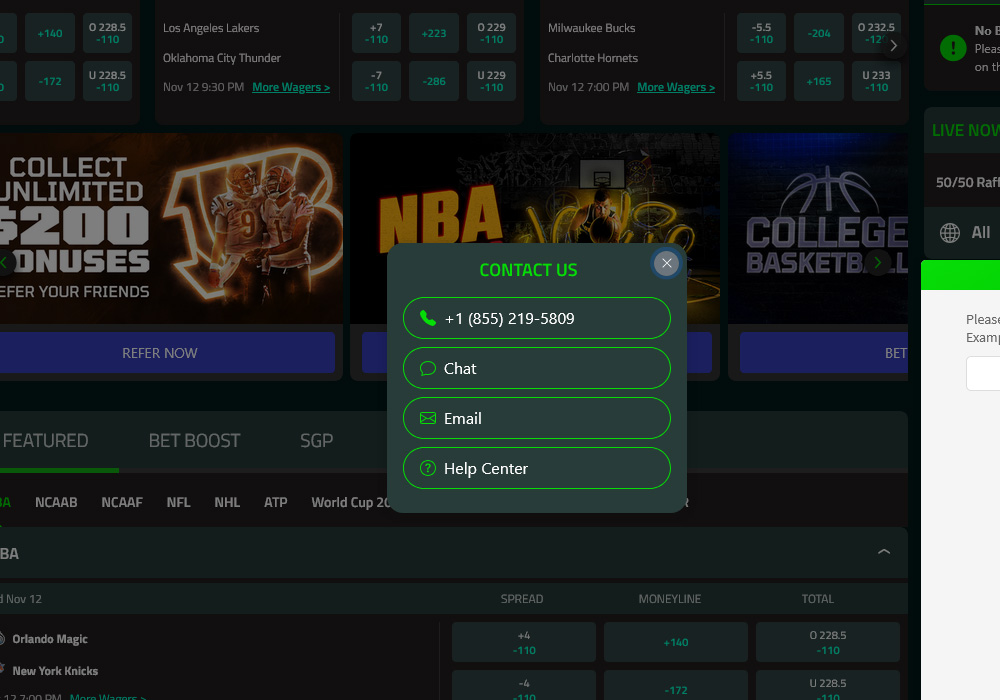The height and width of the screenshot is (700, 1000).
Task: Click the envelope Email icon
Action: pos(428,418)
